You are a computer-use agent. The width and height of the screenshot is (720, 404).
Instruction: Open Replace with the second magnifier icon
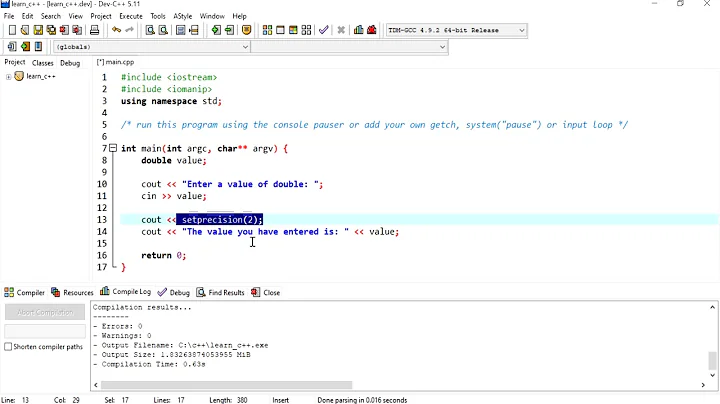(x=163, y=30)
